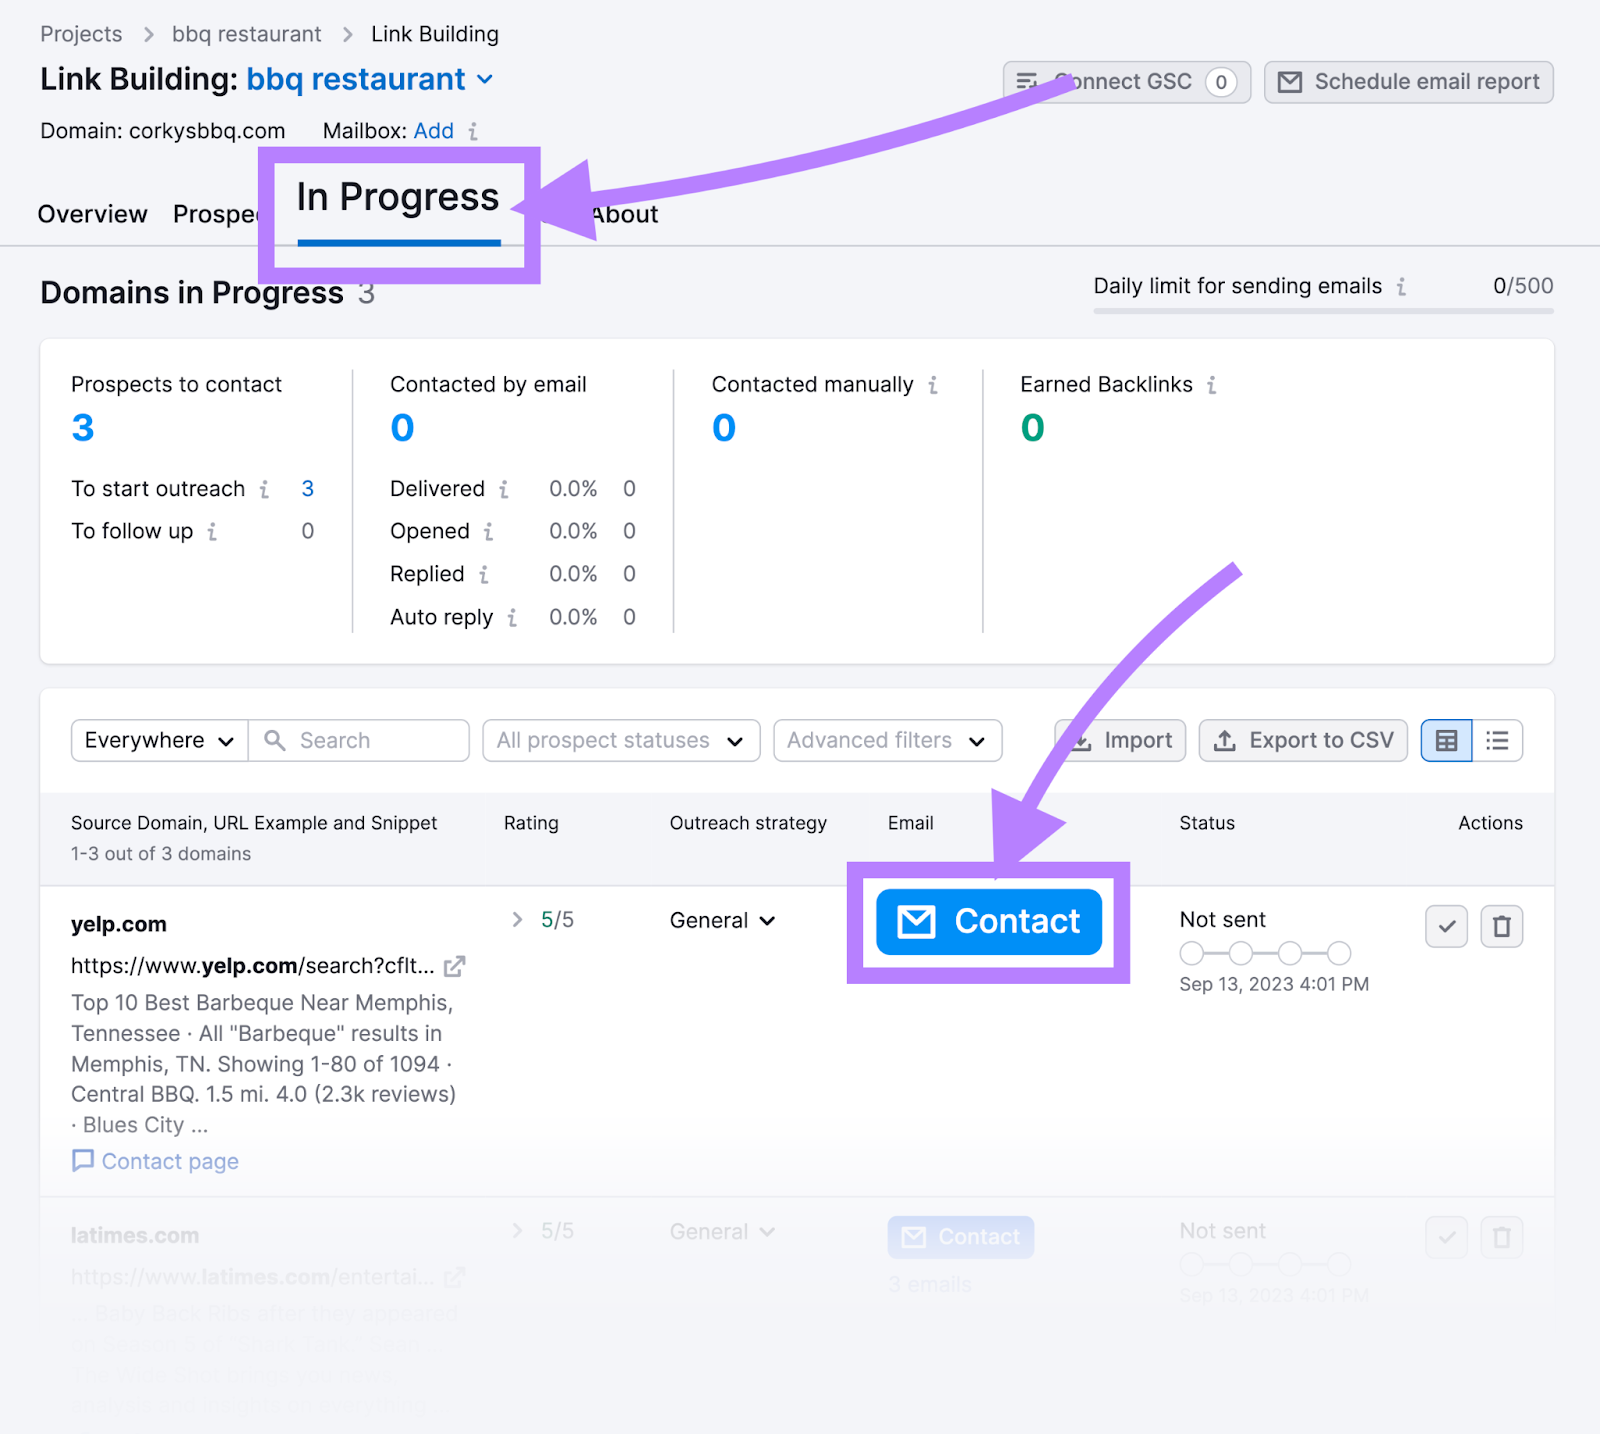Image resolution: width=1600 pixels, height=1434 pixels.
Task: Switch to list view layout
Action: [1497, 740]
